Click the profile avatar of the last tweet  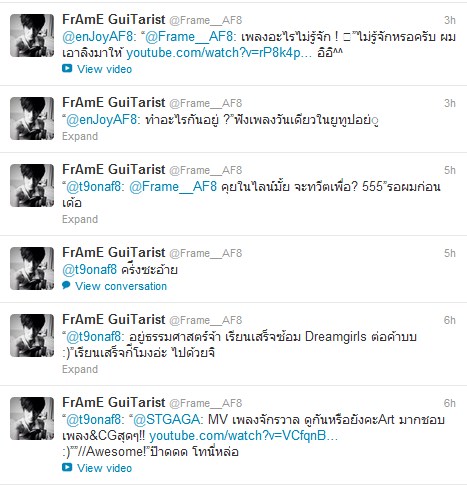click(x=32, y=418)
